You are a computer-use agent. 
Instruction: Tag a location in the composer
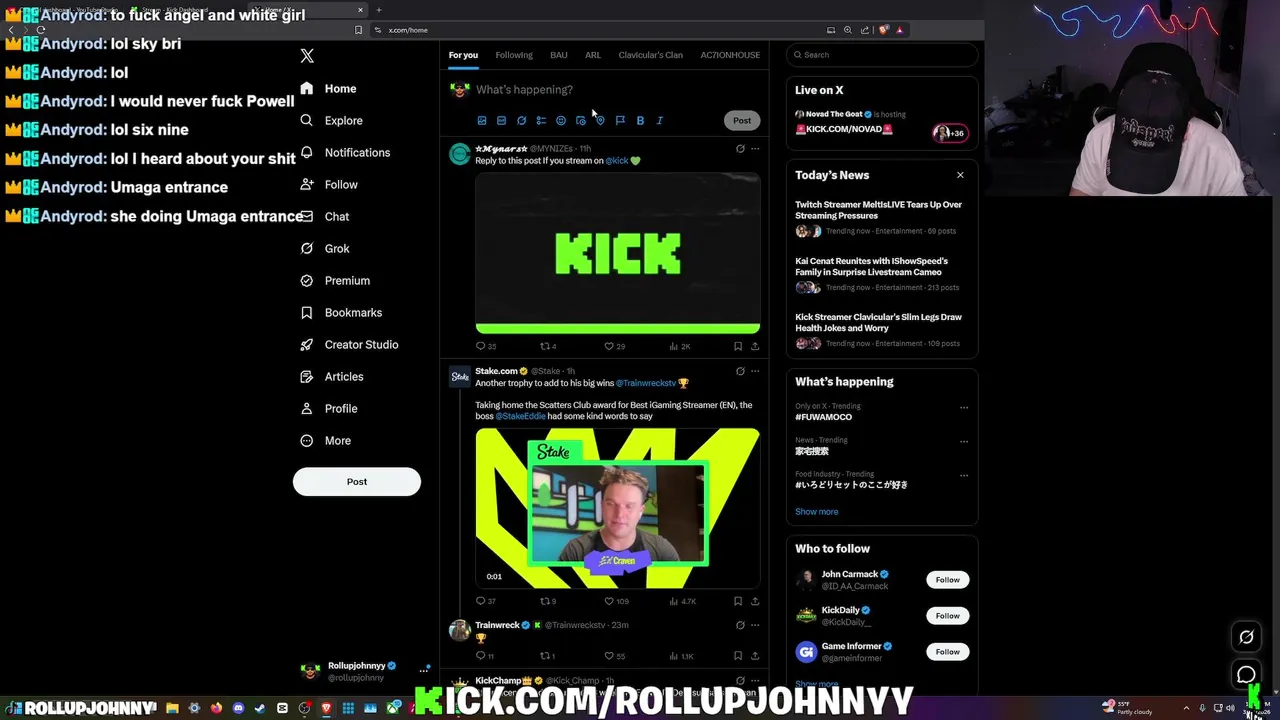[600, 120]
